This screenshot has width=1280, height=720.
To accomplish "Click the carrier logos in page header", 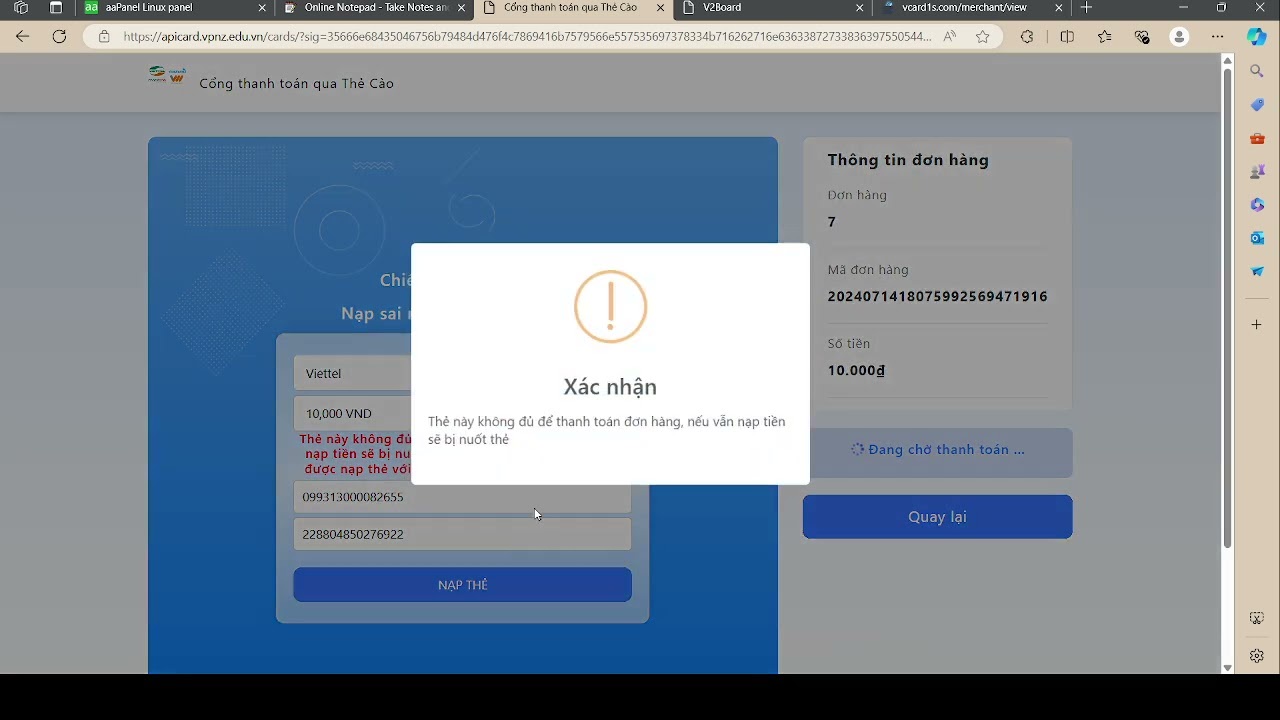I will [x=167, y=75].
